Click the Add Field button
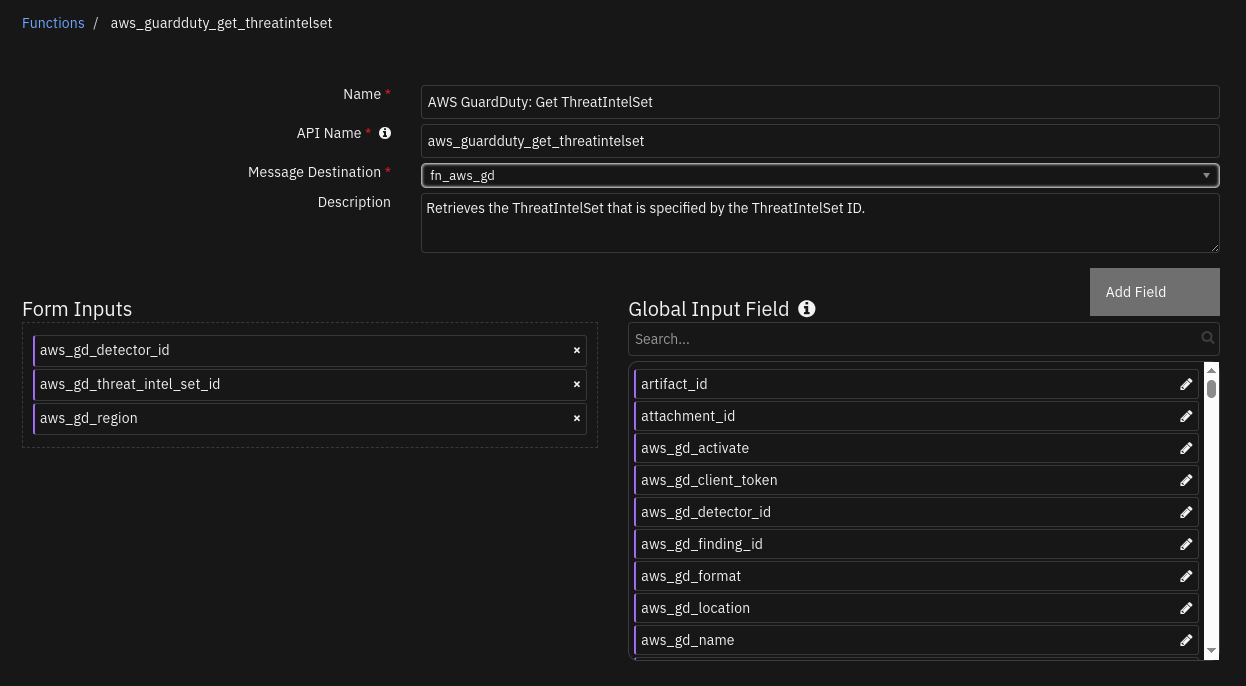1246x686 pixels. click(x=1155, y=292)
